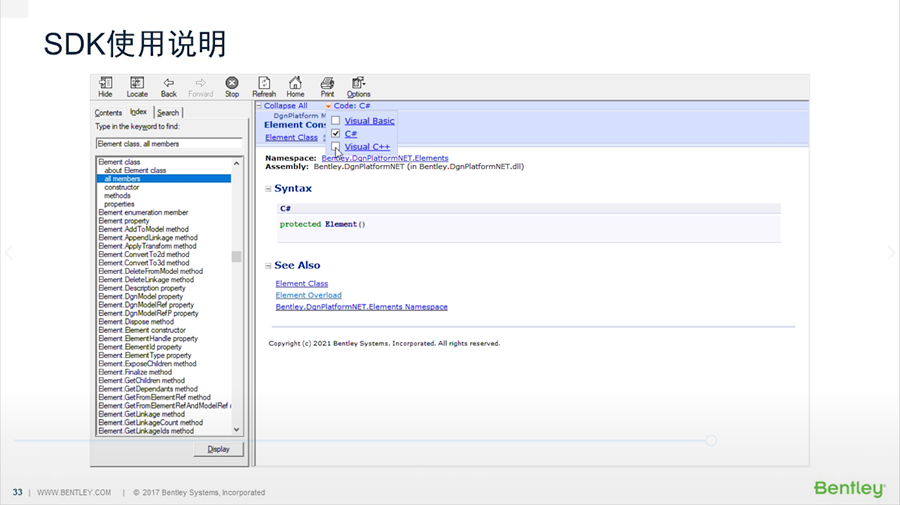Select 'Element.ApplyTransform method' entry
The width and height of the screenshot is (900, 505).
coord(147,246)
